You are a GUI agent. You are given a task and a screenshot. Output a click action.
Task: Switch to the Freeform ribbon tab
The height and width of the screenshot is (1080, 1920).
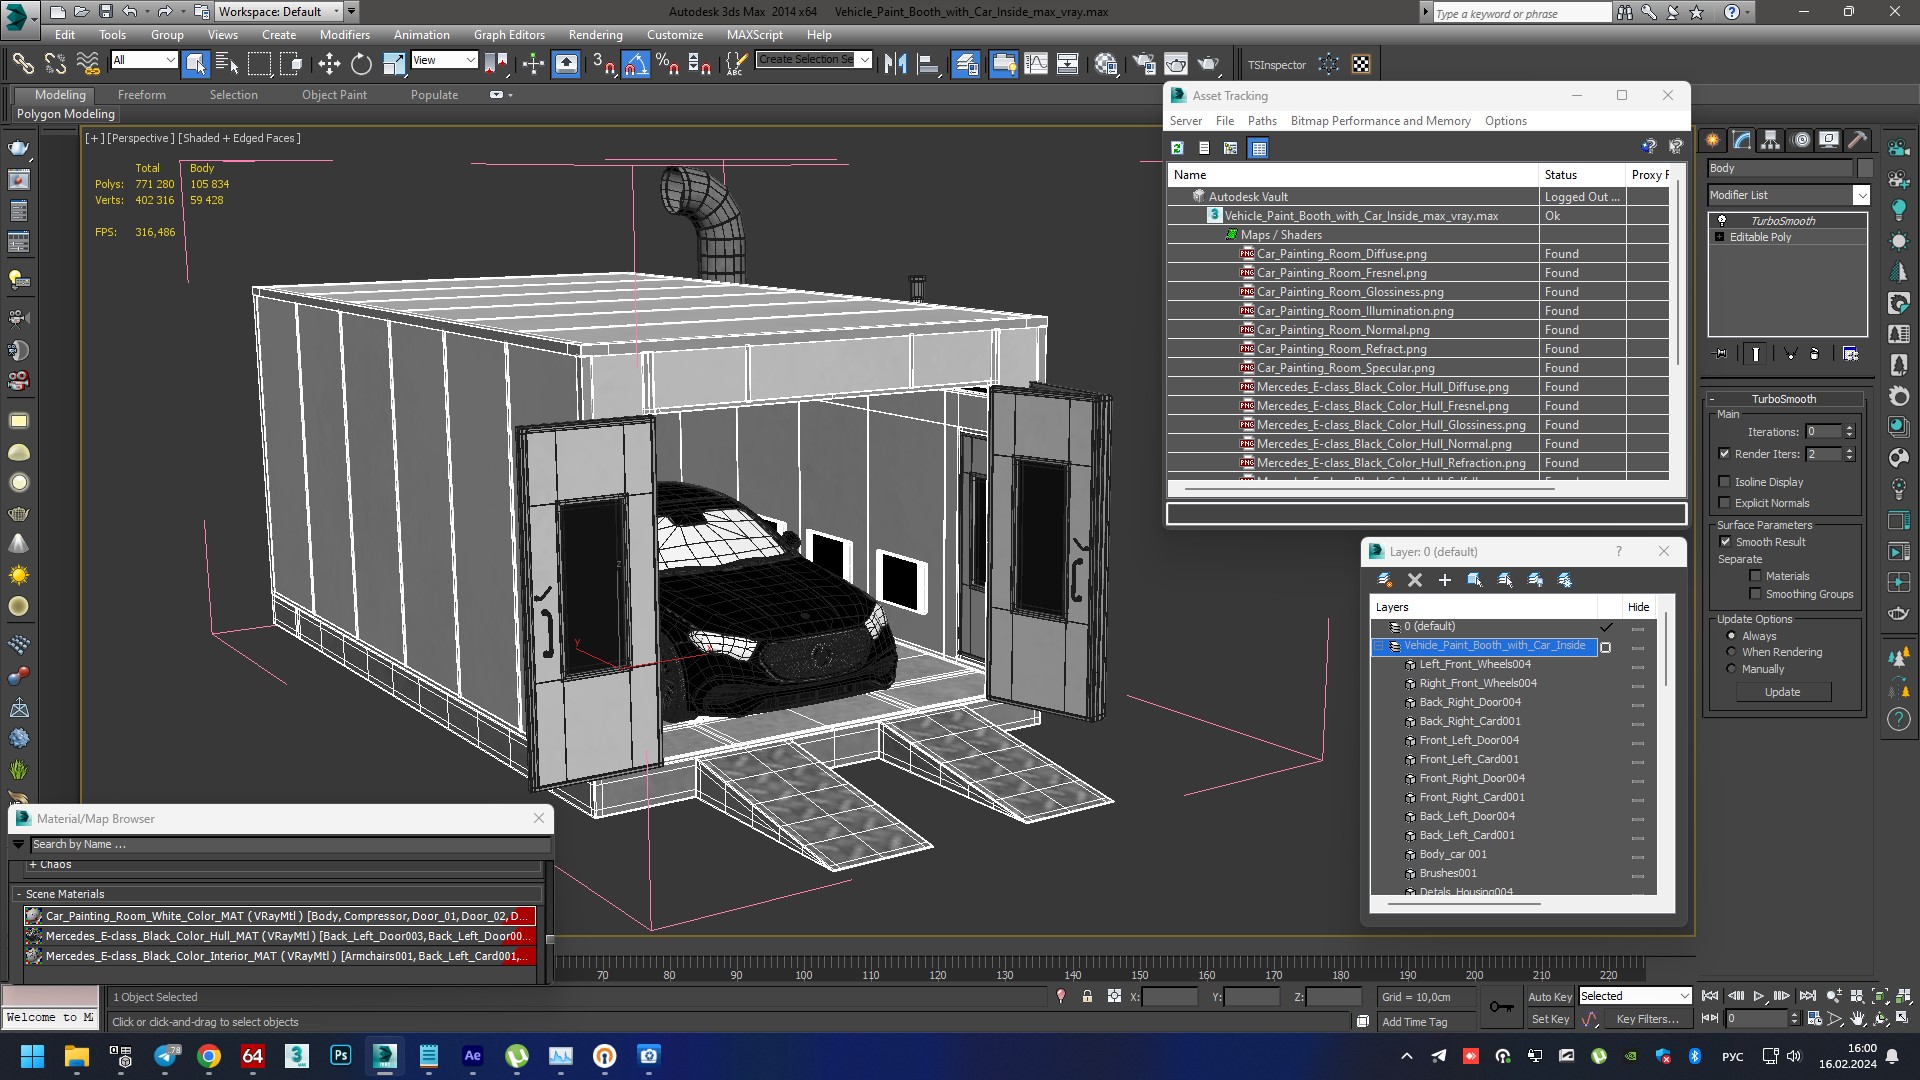pos(141,95)
